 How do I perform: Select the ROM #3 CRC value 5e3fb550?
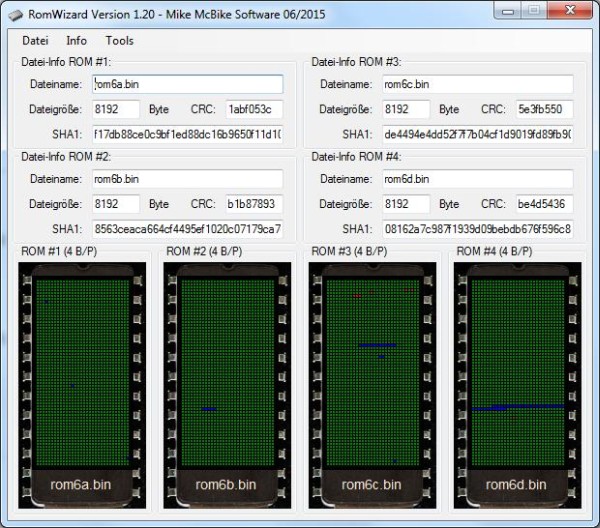click(544, 109)
